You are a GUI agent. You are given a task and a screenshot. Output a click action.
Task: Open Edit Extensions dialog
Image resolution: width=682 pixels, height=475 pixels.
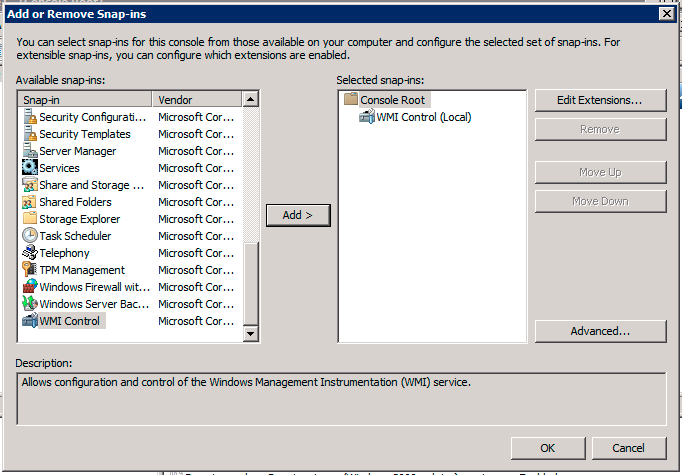[600, 100]
